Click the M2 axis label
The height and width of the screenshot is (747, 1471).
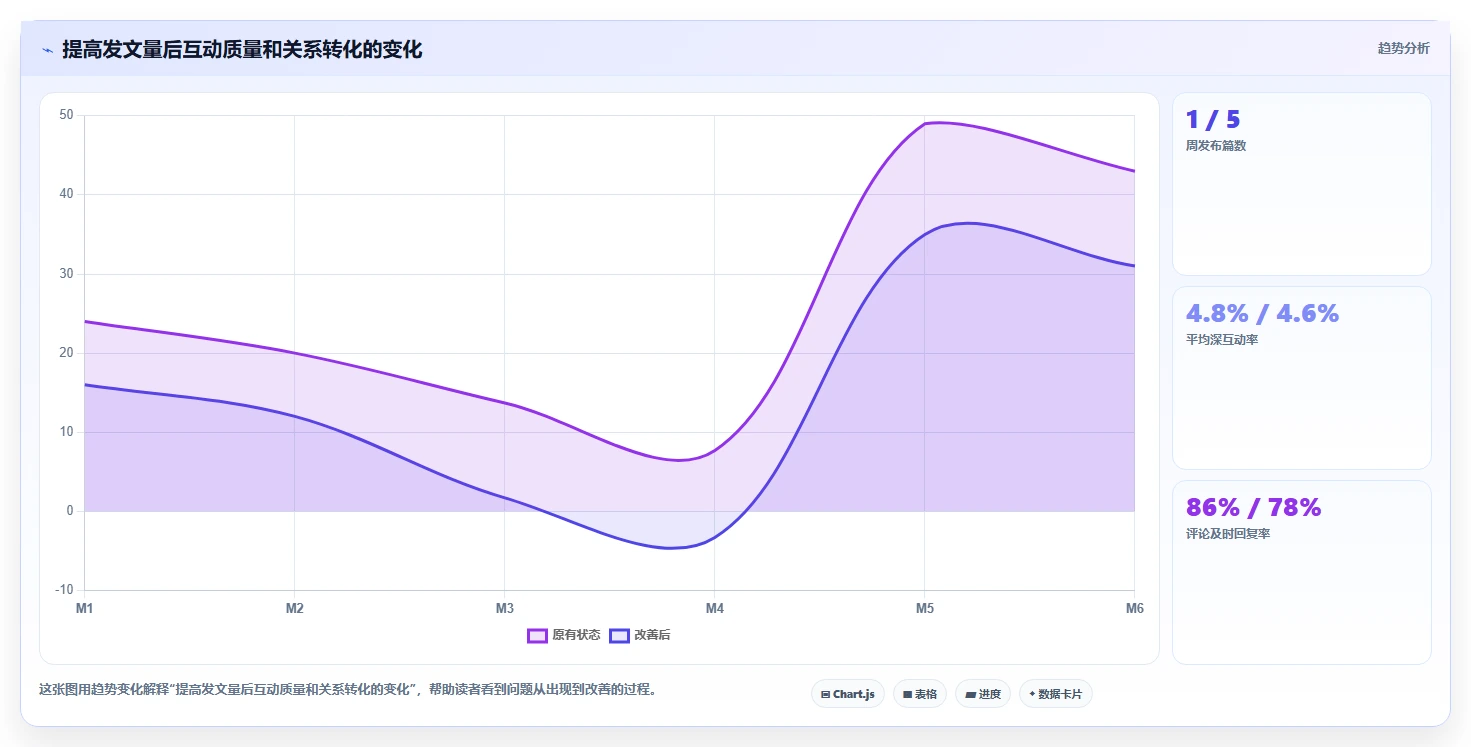pos(294,608)
